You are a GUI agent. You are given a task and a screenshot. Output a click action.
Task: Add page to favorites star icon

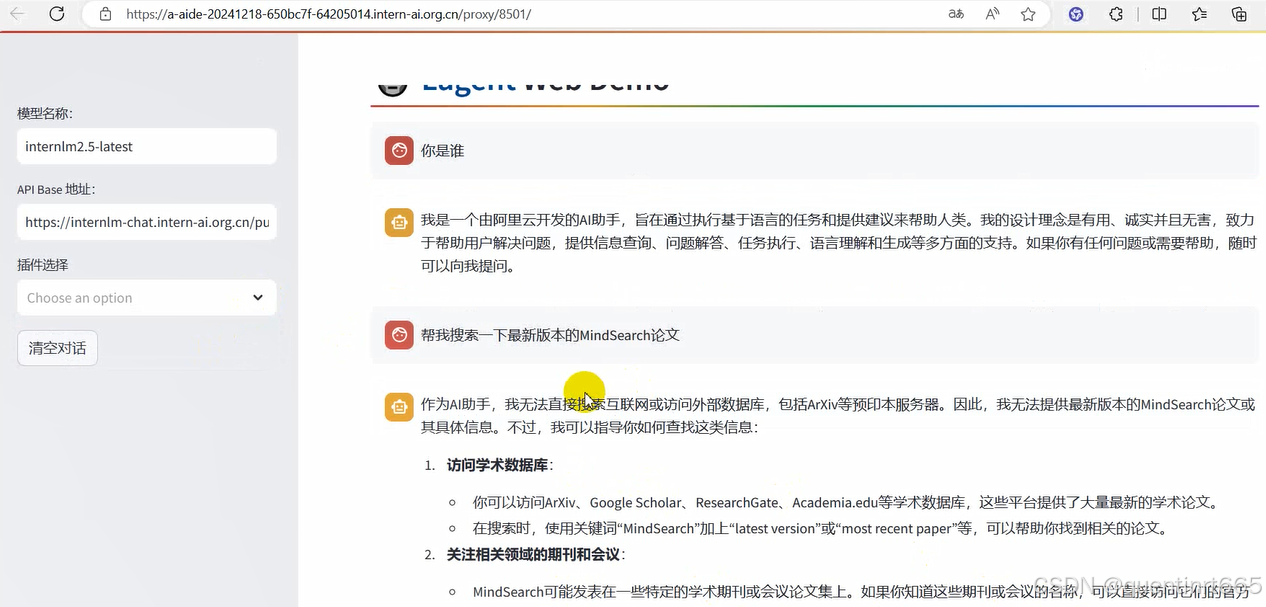1028,14
